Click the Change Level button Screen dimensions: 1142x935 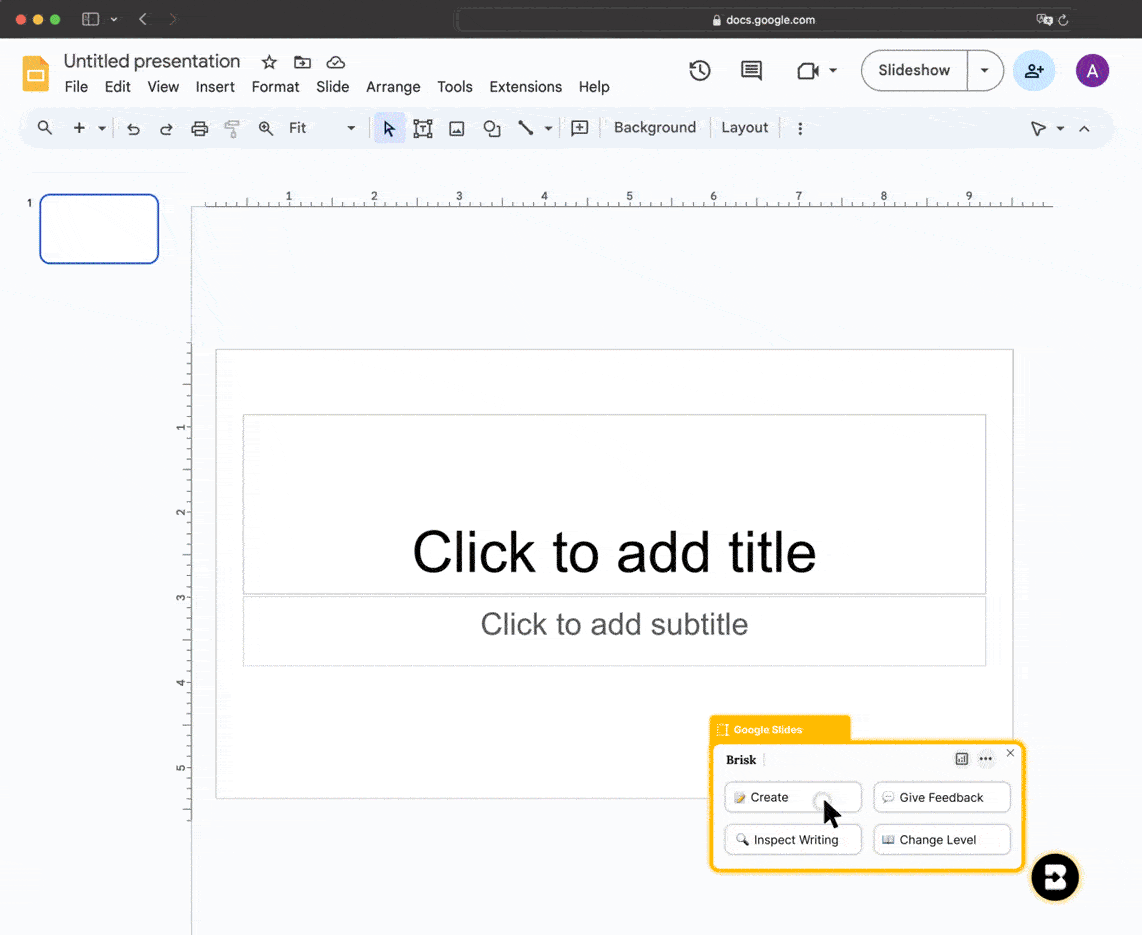(941, 840)
